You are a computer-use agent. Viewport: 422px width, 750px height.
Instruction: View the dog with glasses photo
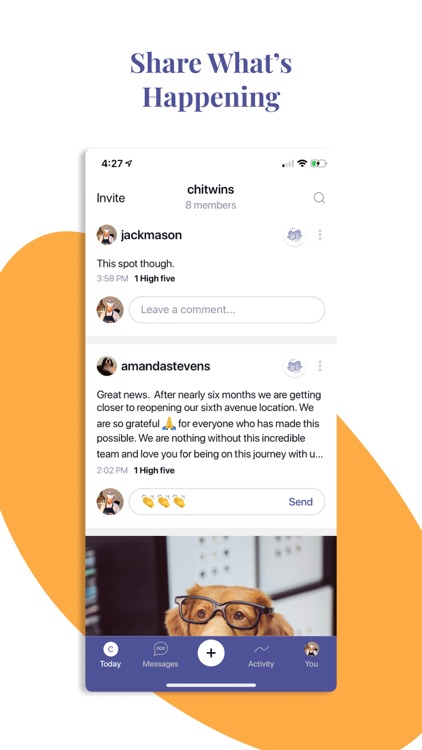[211, 586]
